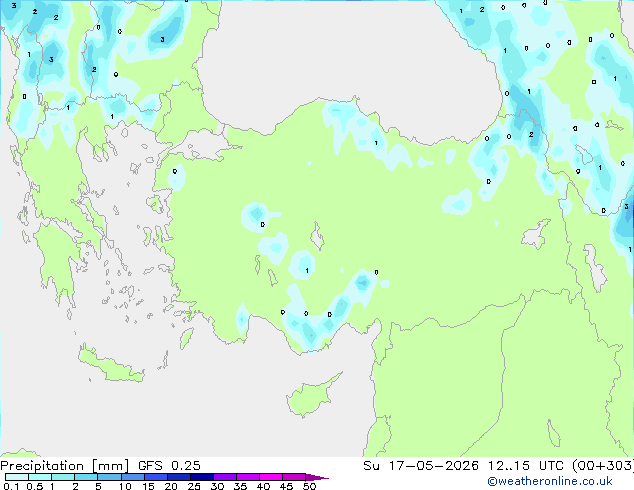
Task: Click the legend value label '40'
Action: coord(263,486)
